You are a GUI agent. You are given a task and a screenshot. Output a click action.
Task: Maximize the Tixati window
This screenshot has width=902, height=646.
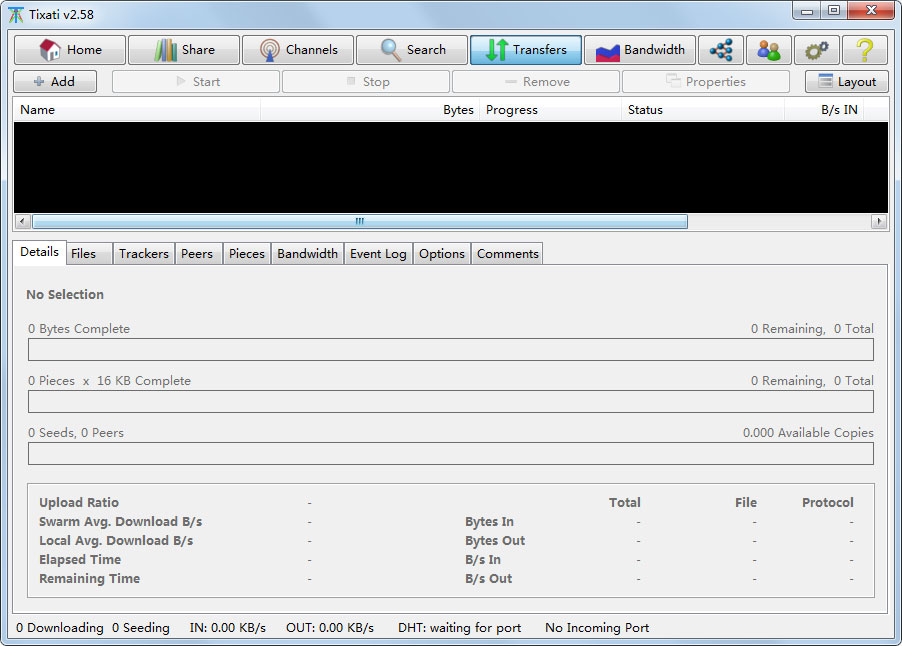834,11
